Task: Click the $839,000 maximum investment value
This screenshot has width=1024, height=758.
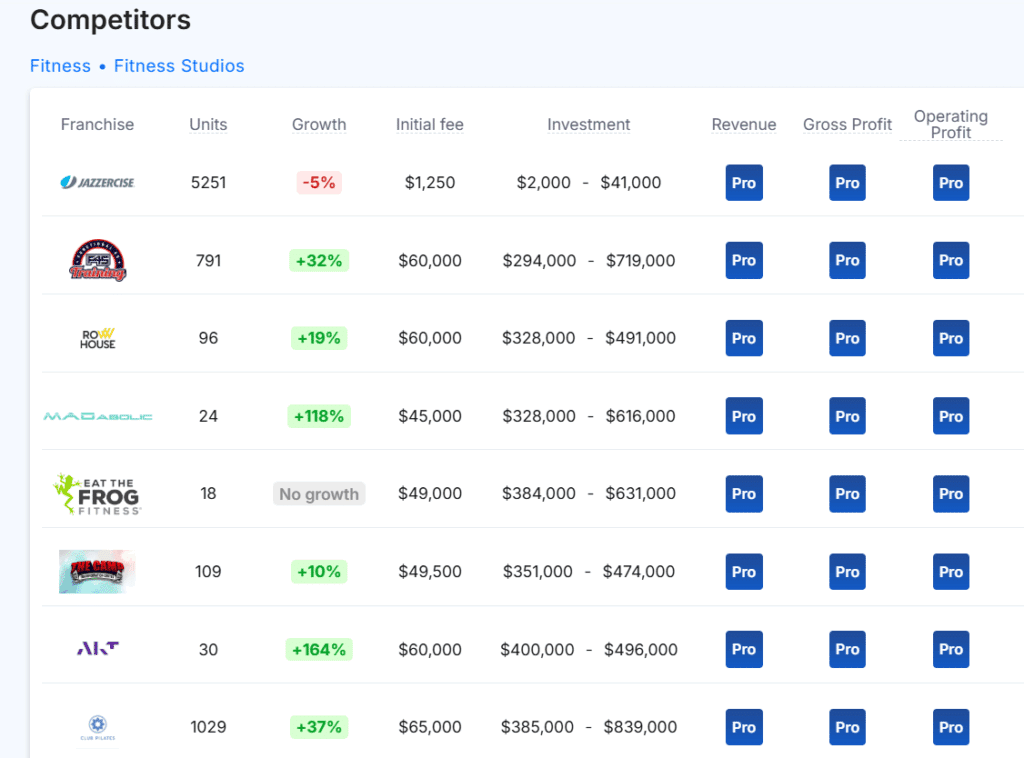Action: [x=640, y=727]
